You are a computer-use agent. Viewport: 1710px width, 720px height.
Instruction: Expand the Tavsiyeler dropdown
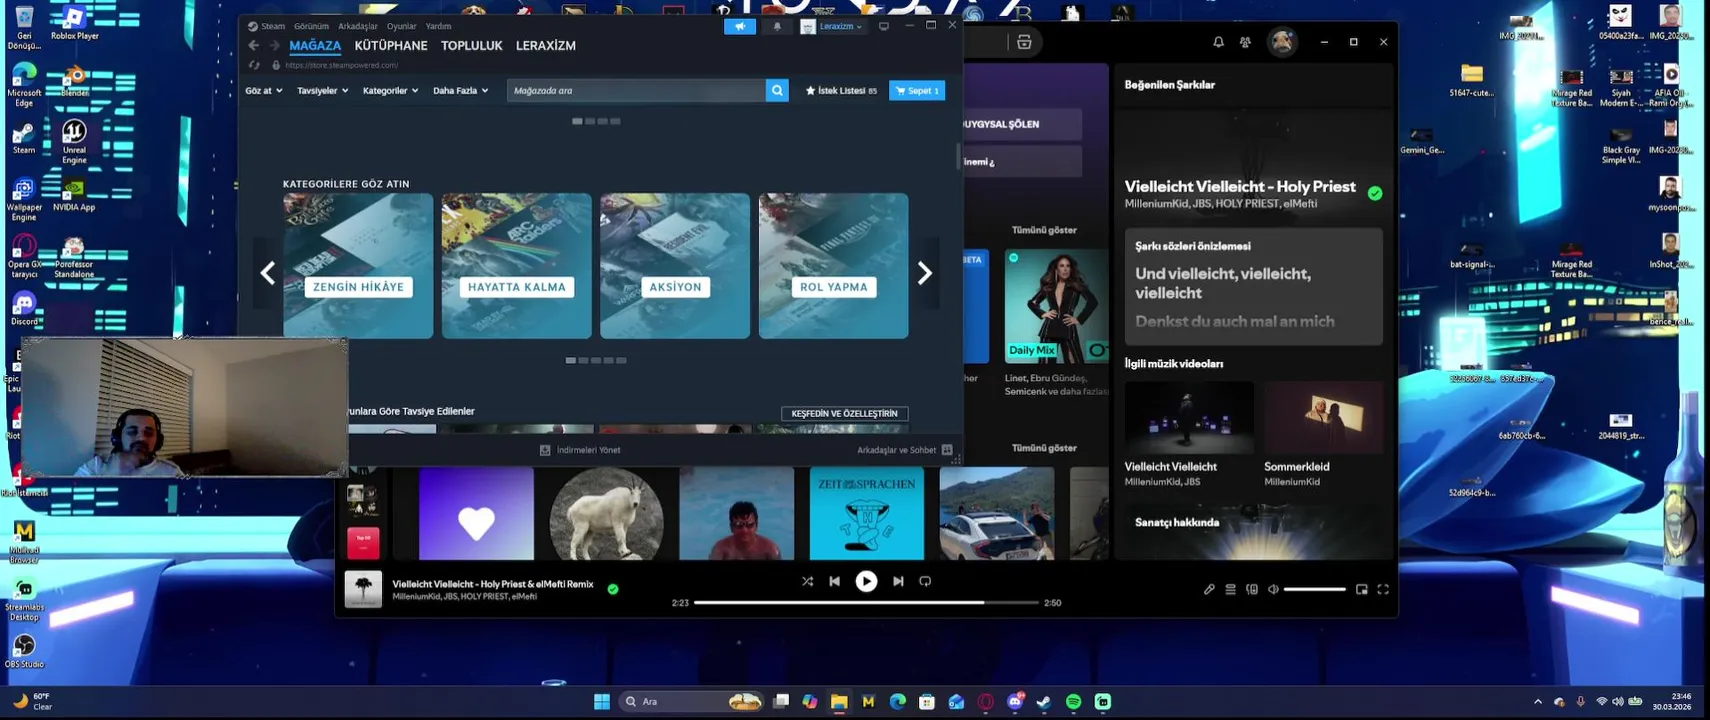coord(323,91)
